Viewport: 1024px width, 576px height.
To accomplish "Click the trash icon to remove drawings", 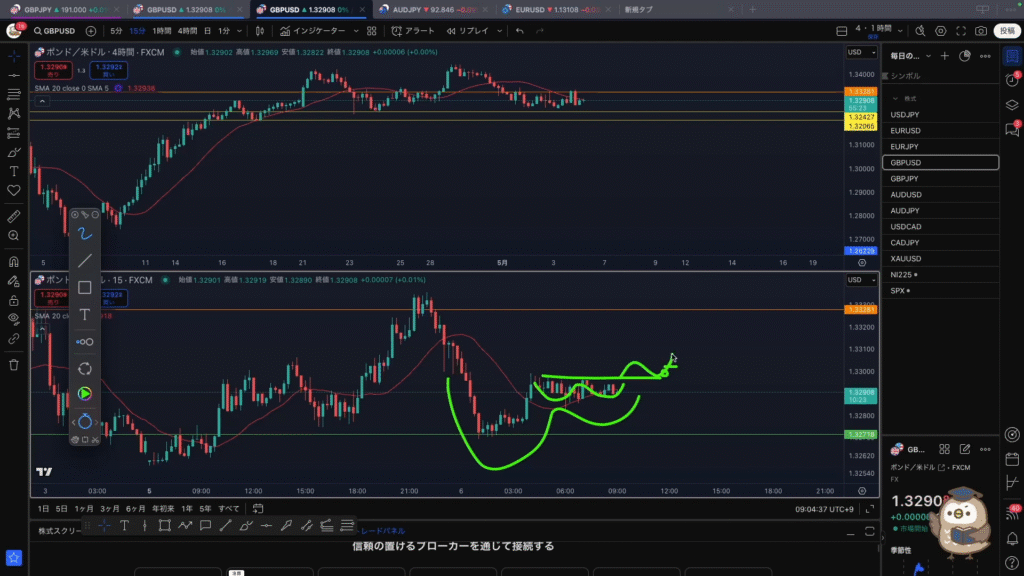I will (14, 364).
